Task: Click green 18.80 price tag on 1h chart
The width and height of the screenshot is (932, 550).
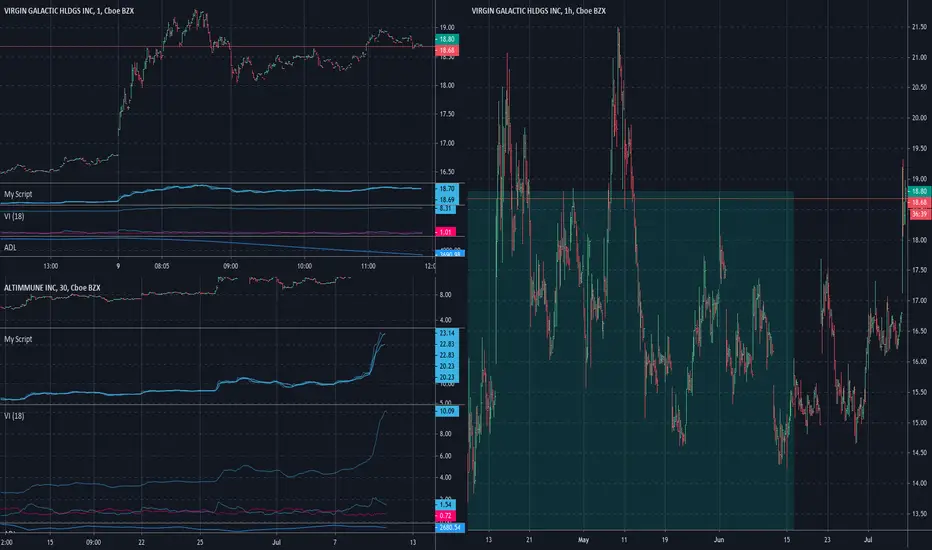Action: tap(920, 191)
